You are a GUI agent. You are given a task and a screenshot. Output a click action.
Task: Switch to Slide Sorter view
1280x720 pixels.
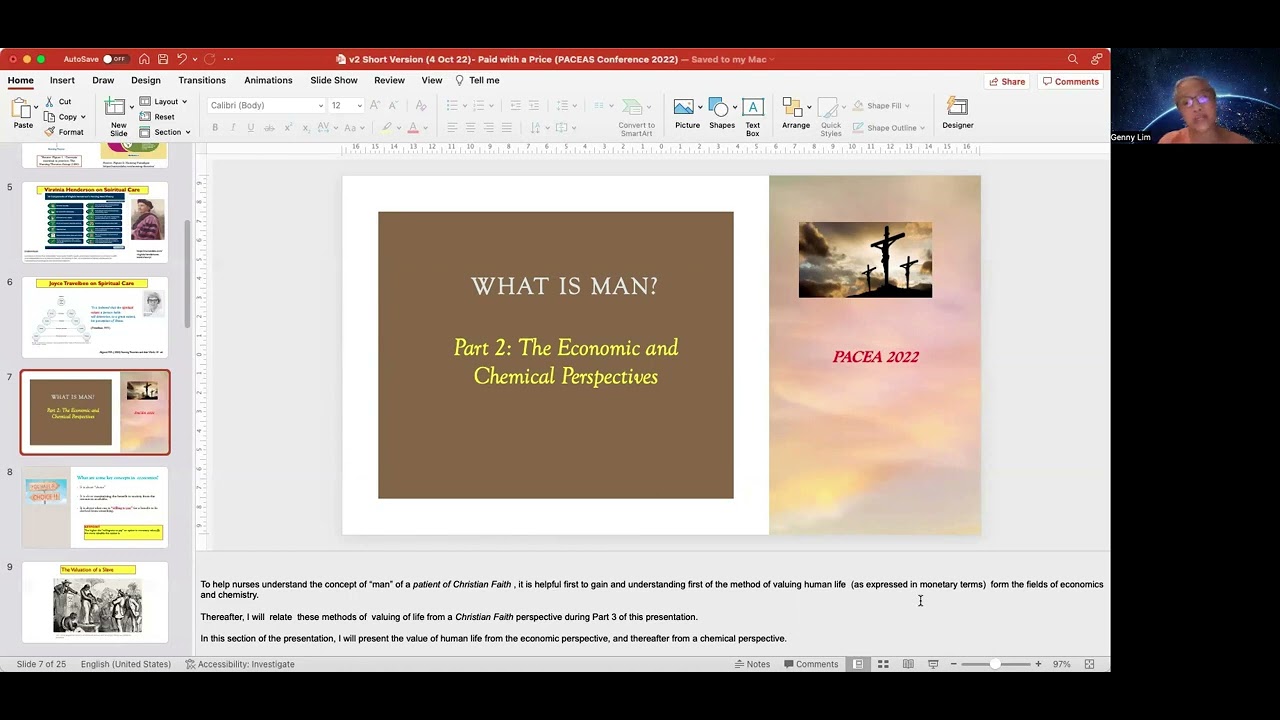tap(883, 664)
